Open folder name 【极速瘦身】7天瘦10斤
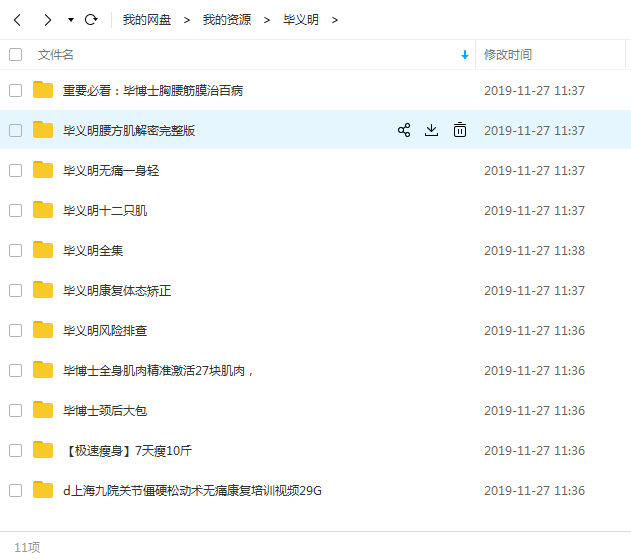This screenshot has width=631, height=559. [128, 451]
